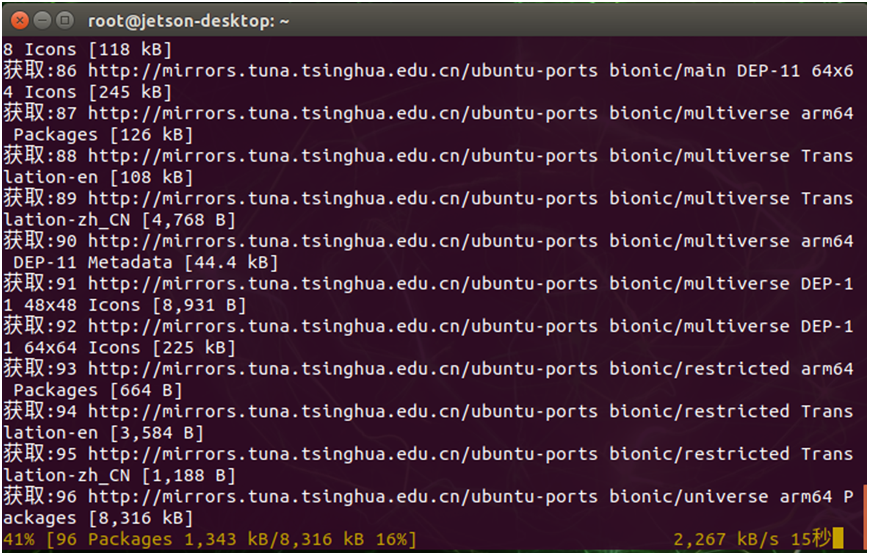Click the text lation-en [108 kB]
The height and width of the screenshot is (555, 869).
pyautogui.click(x=98, y=177)
